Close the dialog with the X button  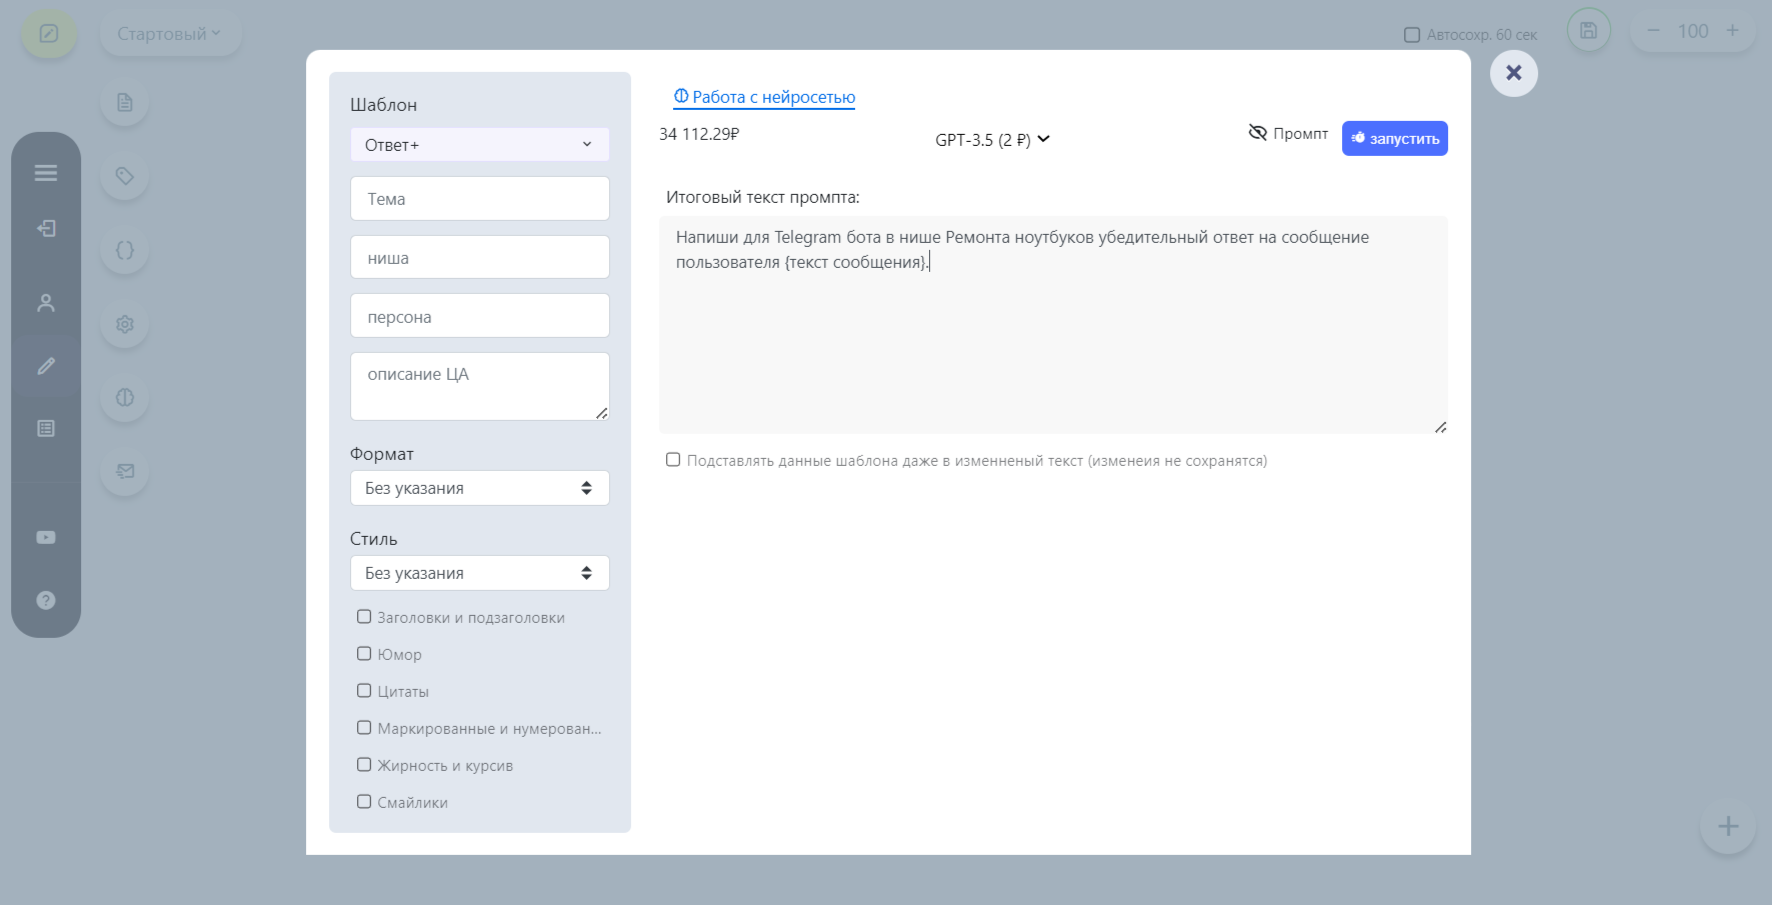(1514, 73)
